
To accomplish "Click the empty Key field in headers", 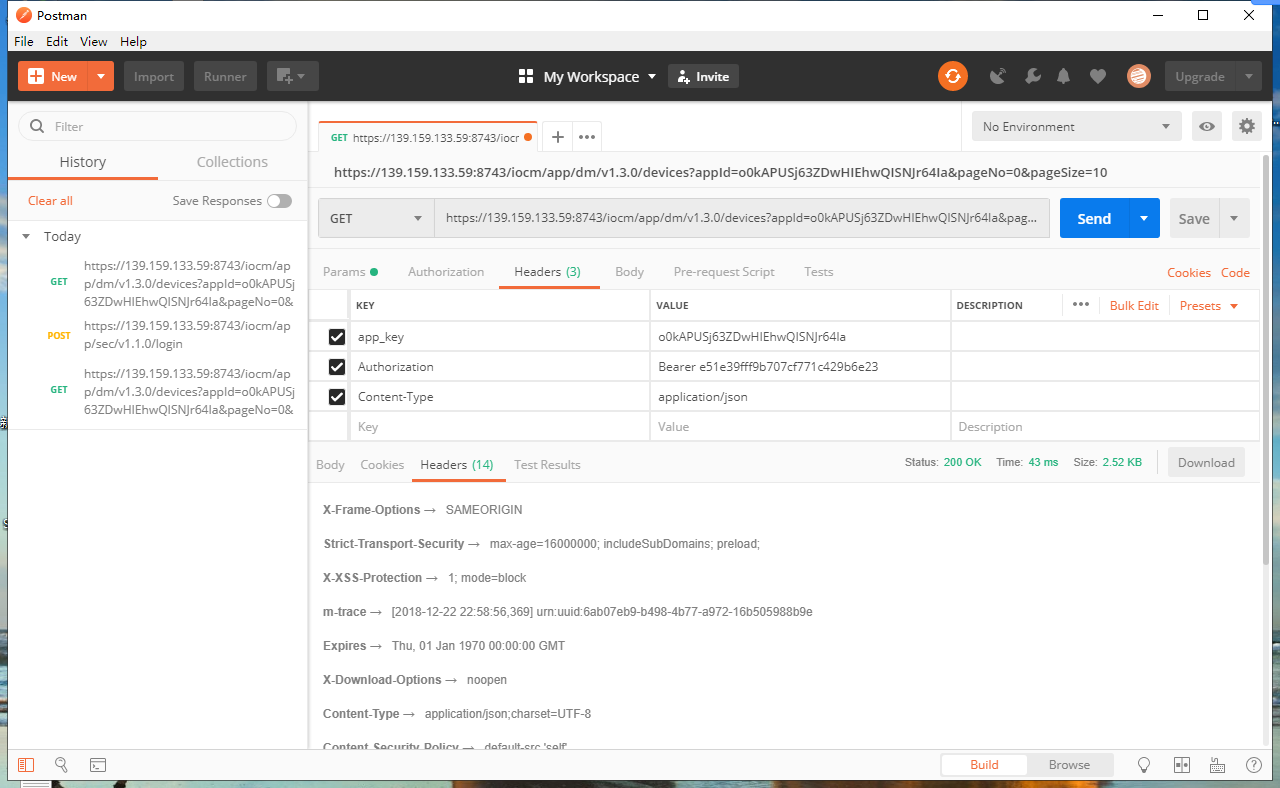I will point(499,427).
